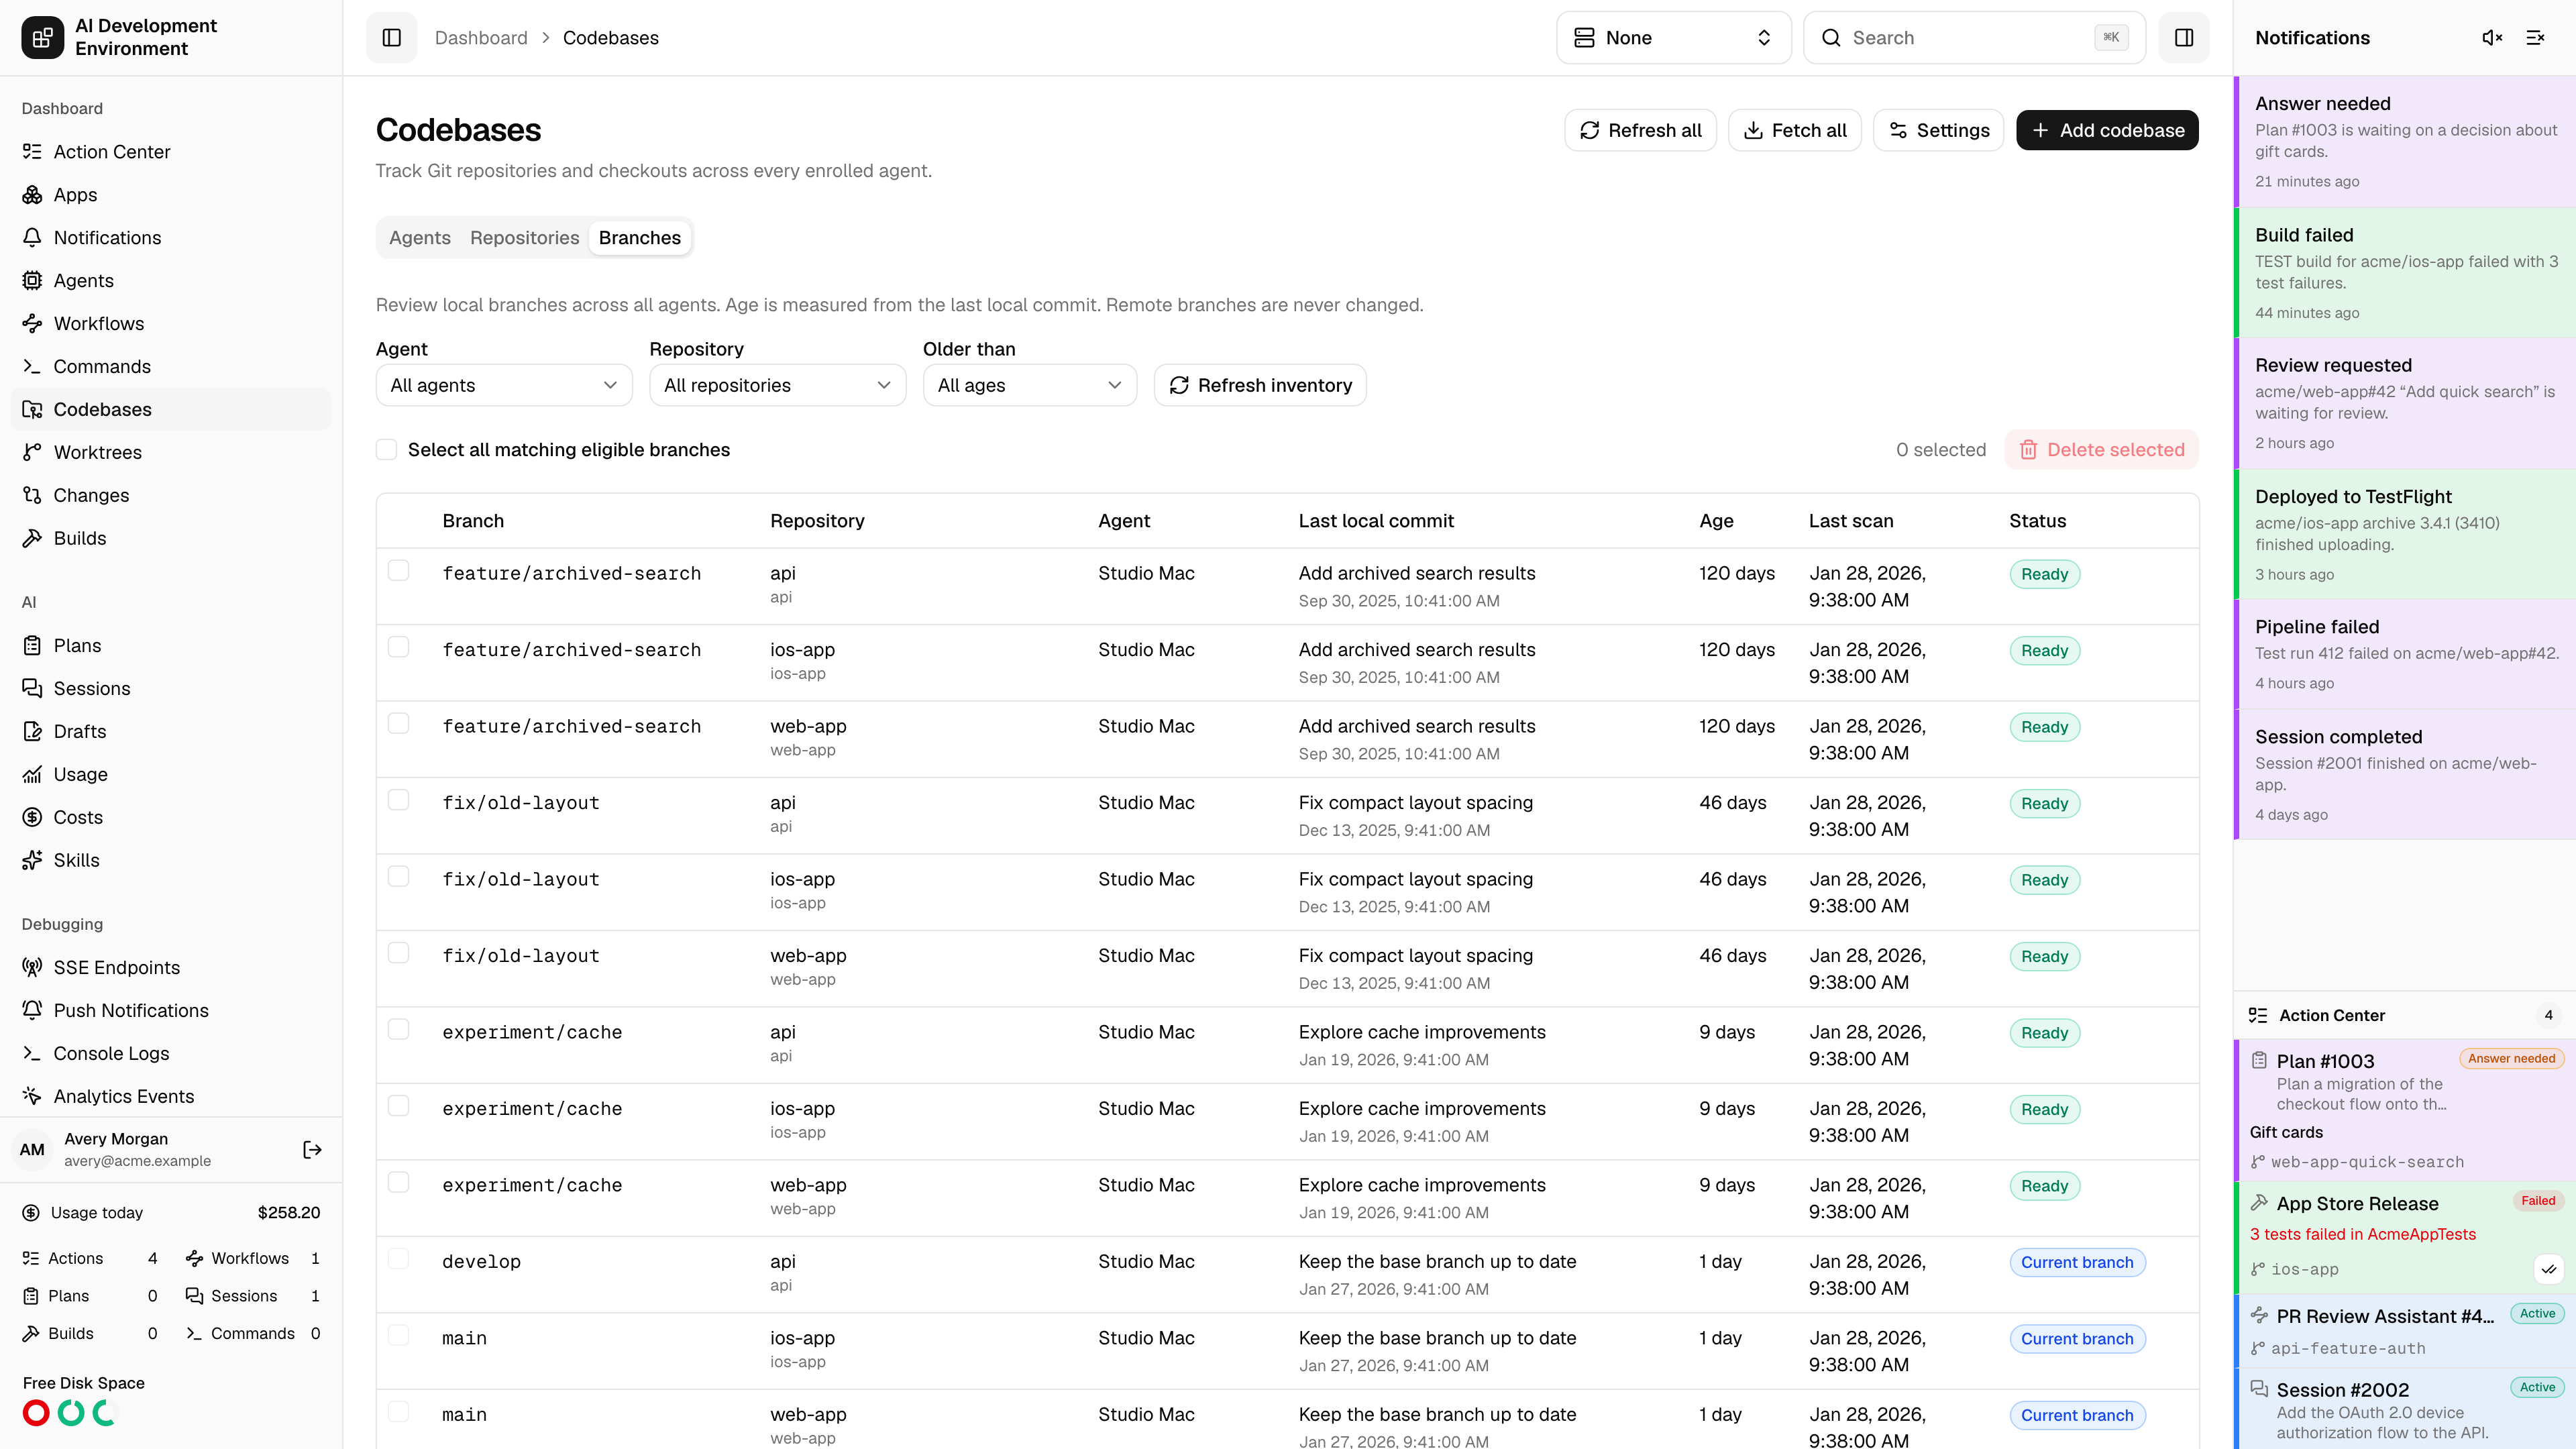This screenshot has width=2576, height=1449.
Task: Open Worktrees in the sidebar
Action: [171, 453]
